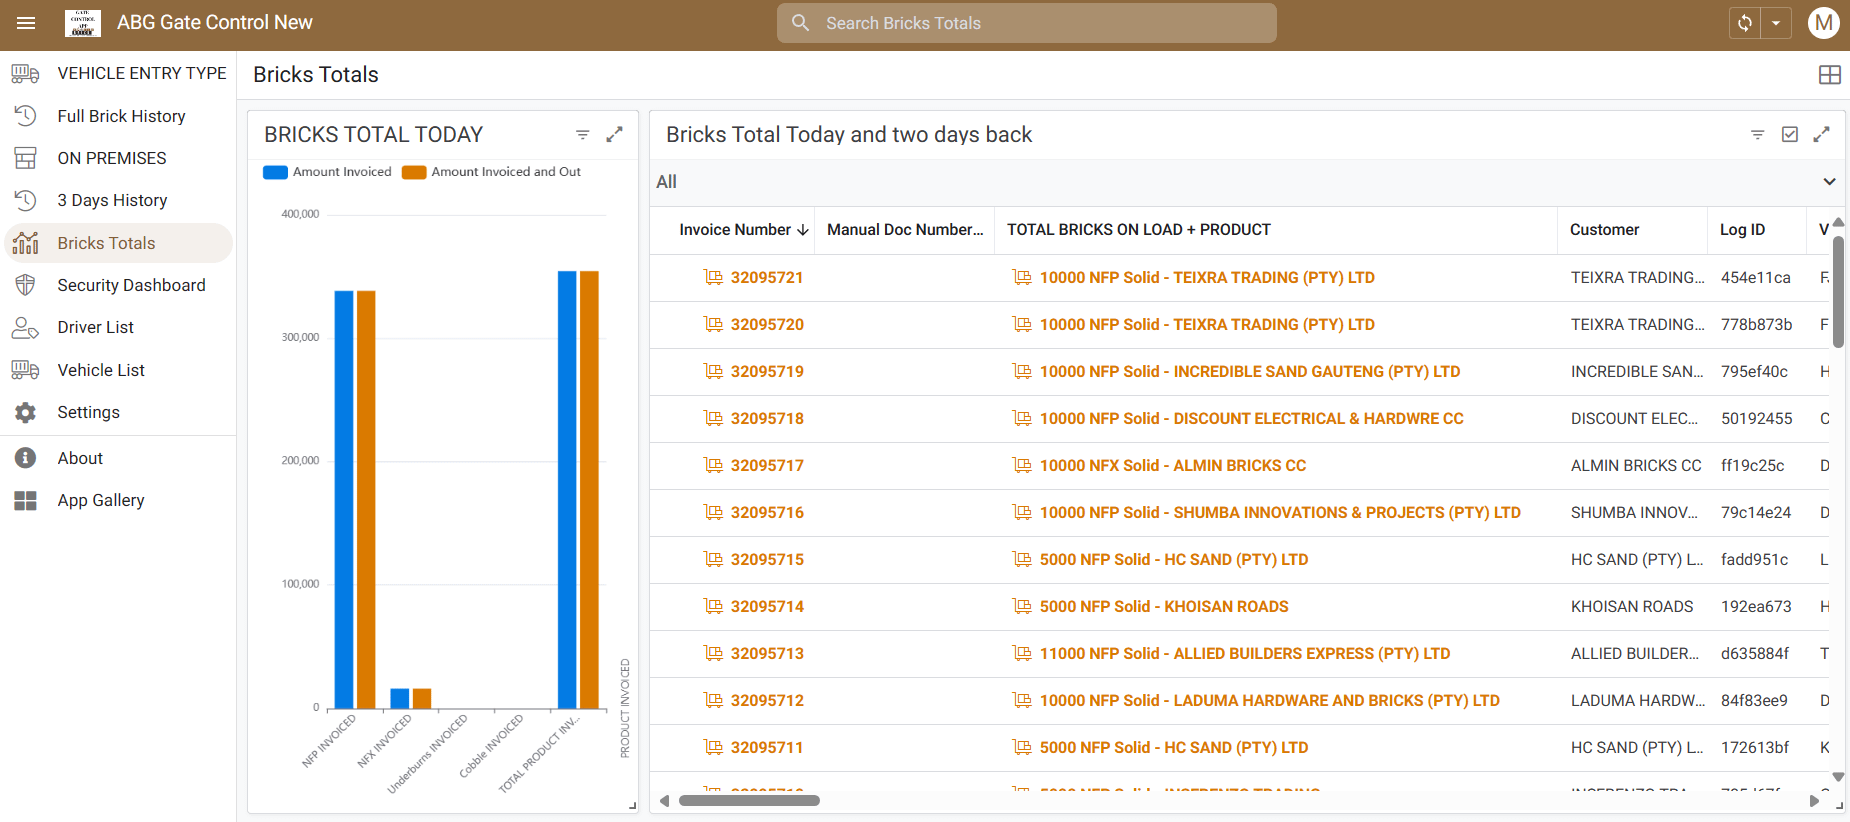
Task: Open user profile avatar M
Action: [x=1823, y=23]
